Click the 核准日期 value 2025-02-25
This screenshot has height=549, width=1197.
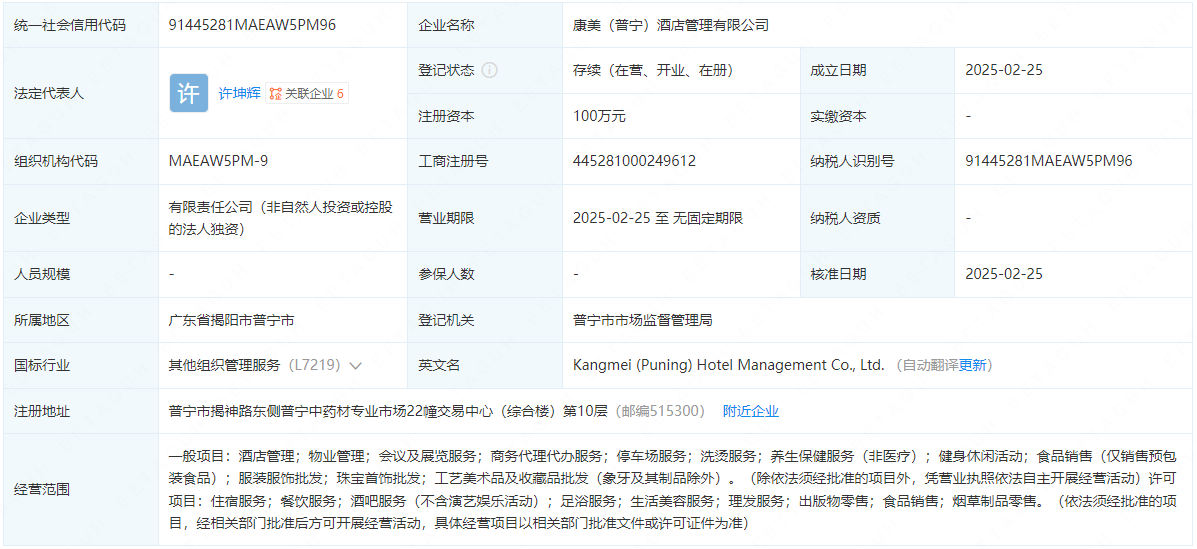coord(1004,273)
